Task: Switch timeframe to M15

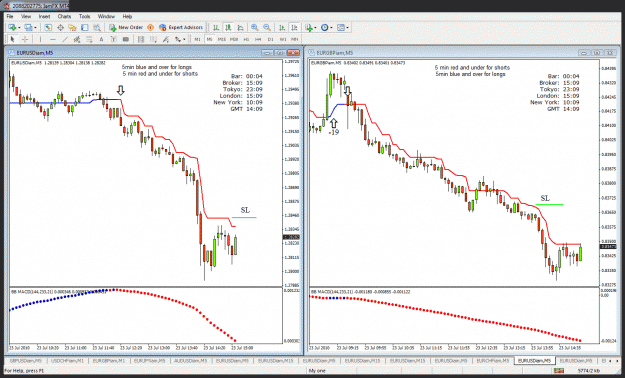Action: click(x=222, y=39)
